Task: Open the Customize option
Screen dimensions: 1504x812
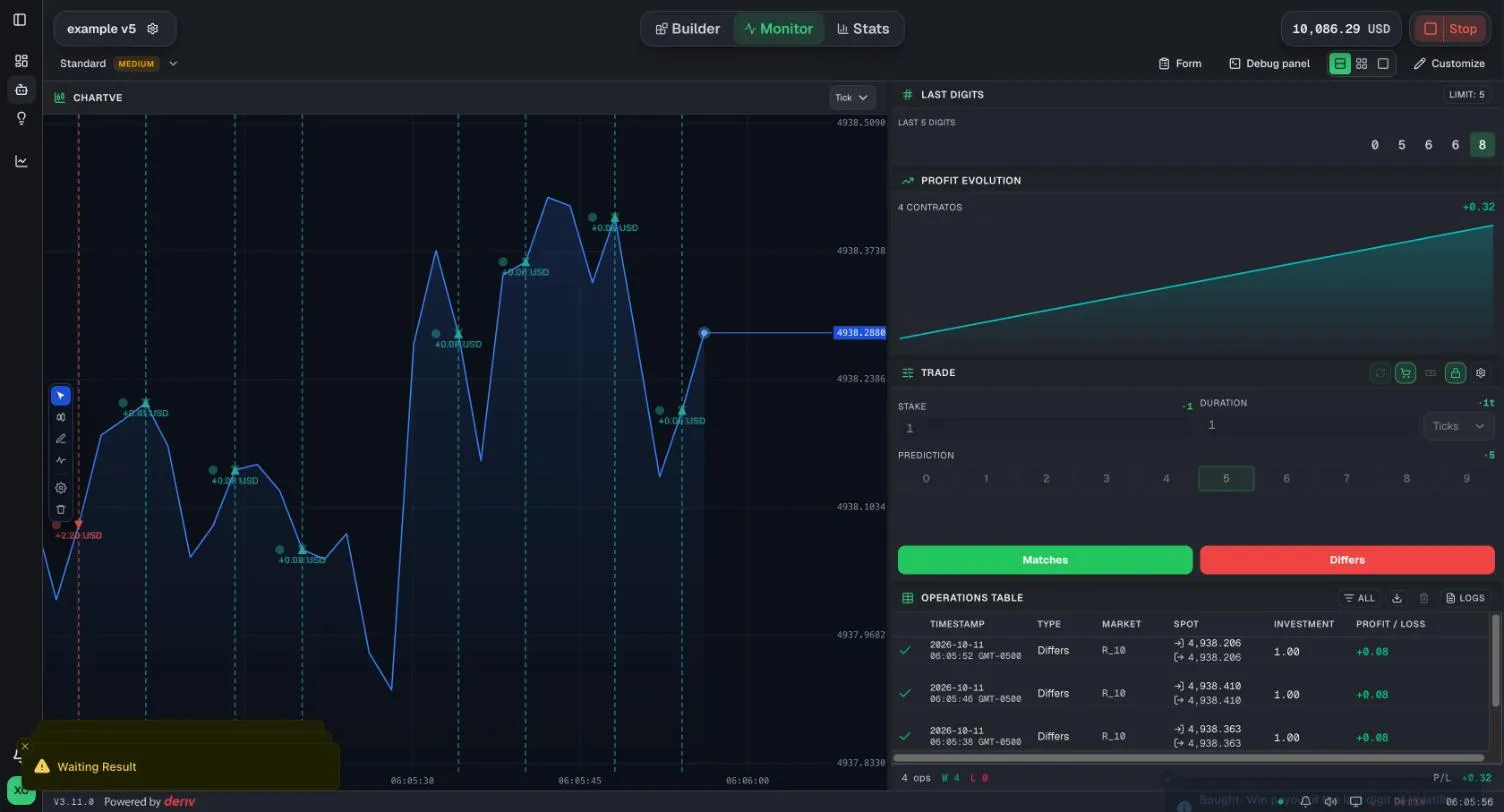Action: (x=1449, y=64)
